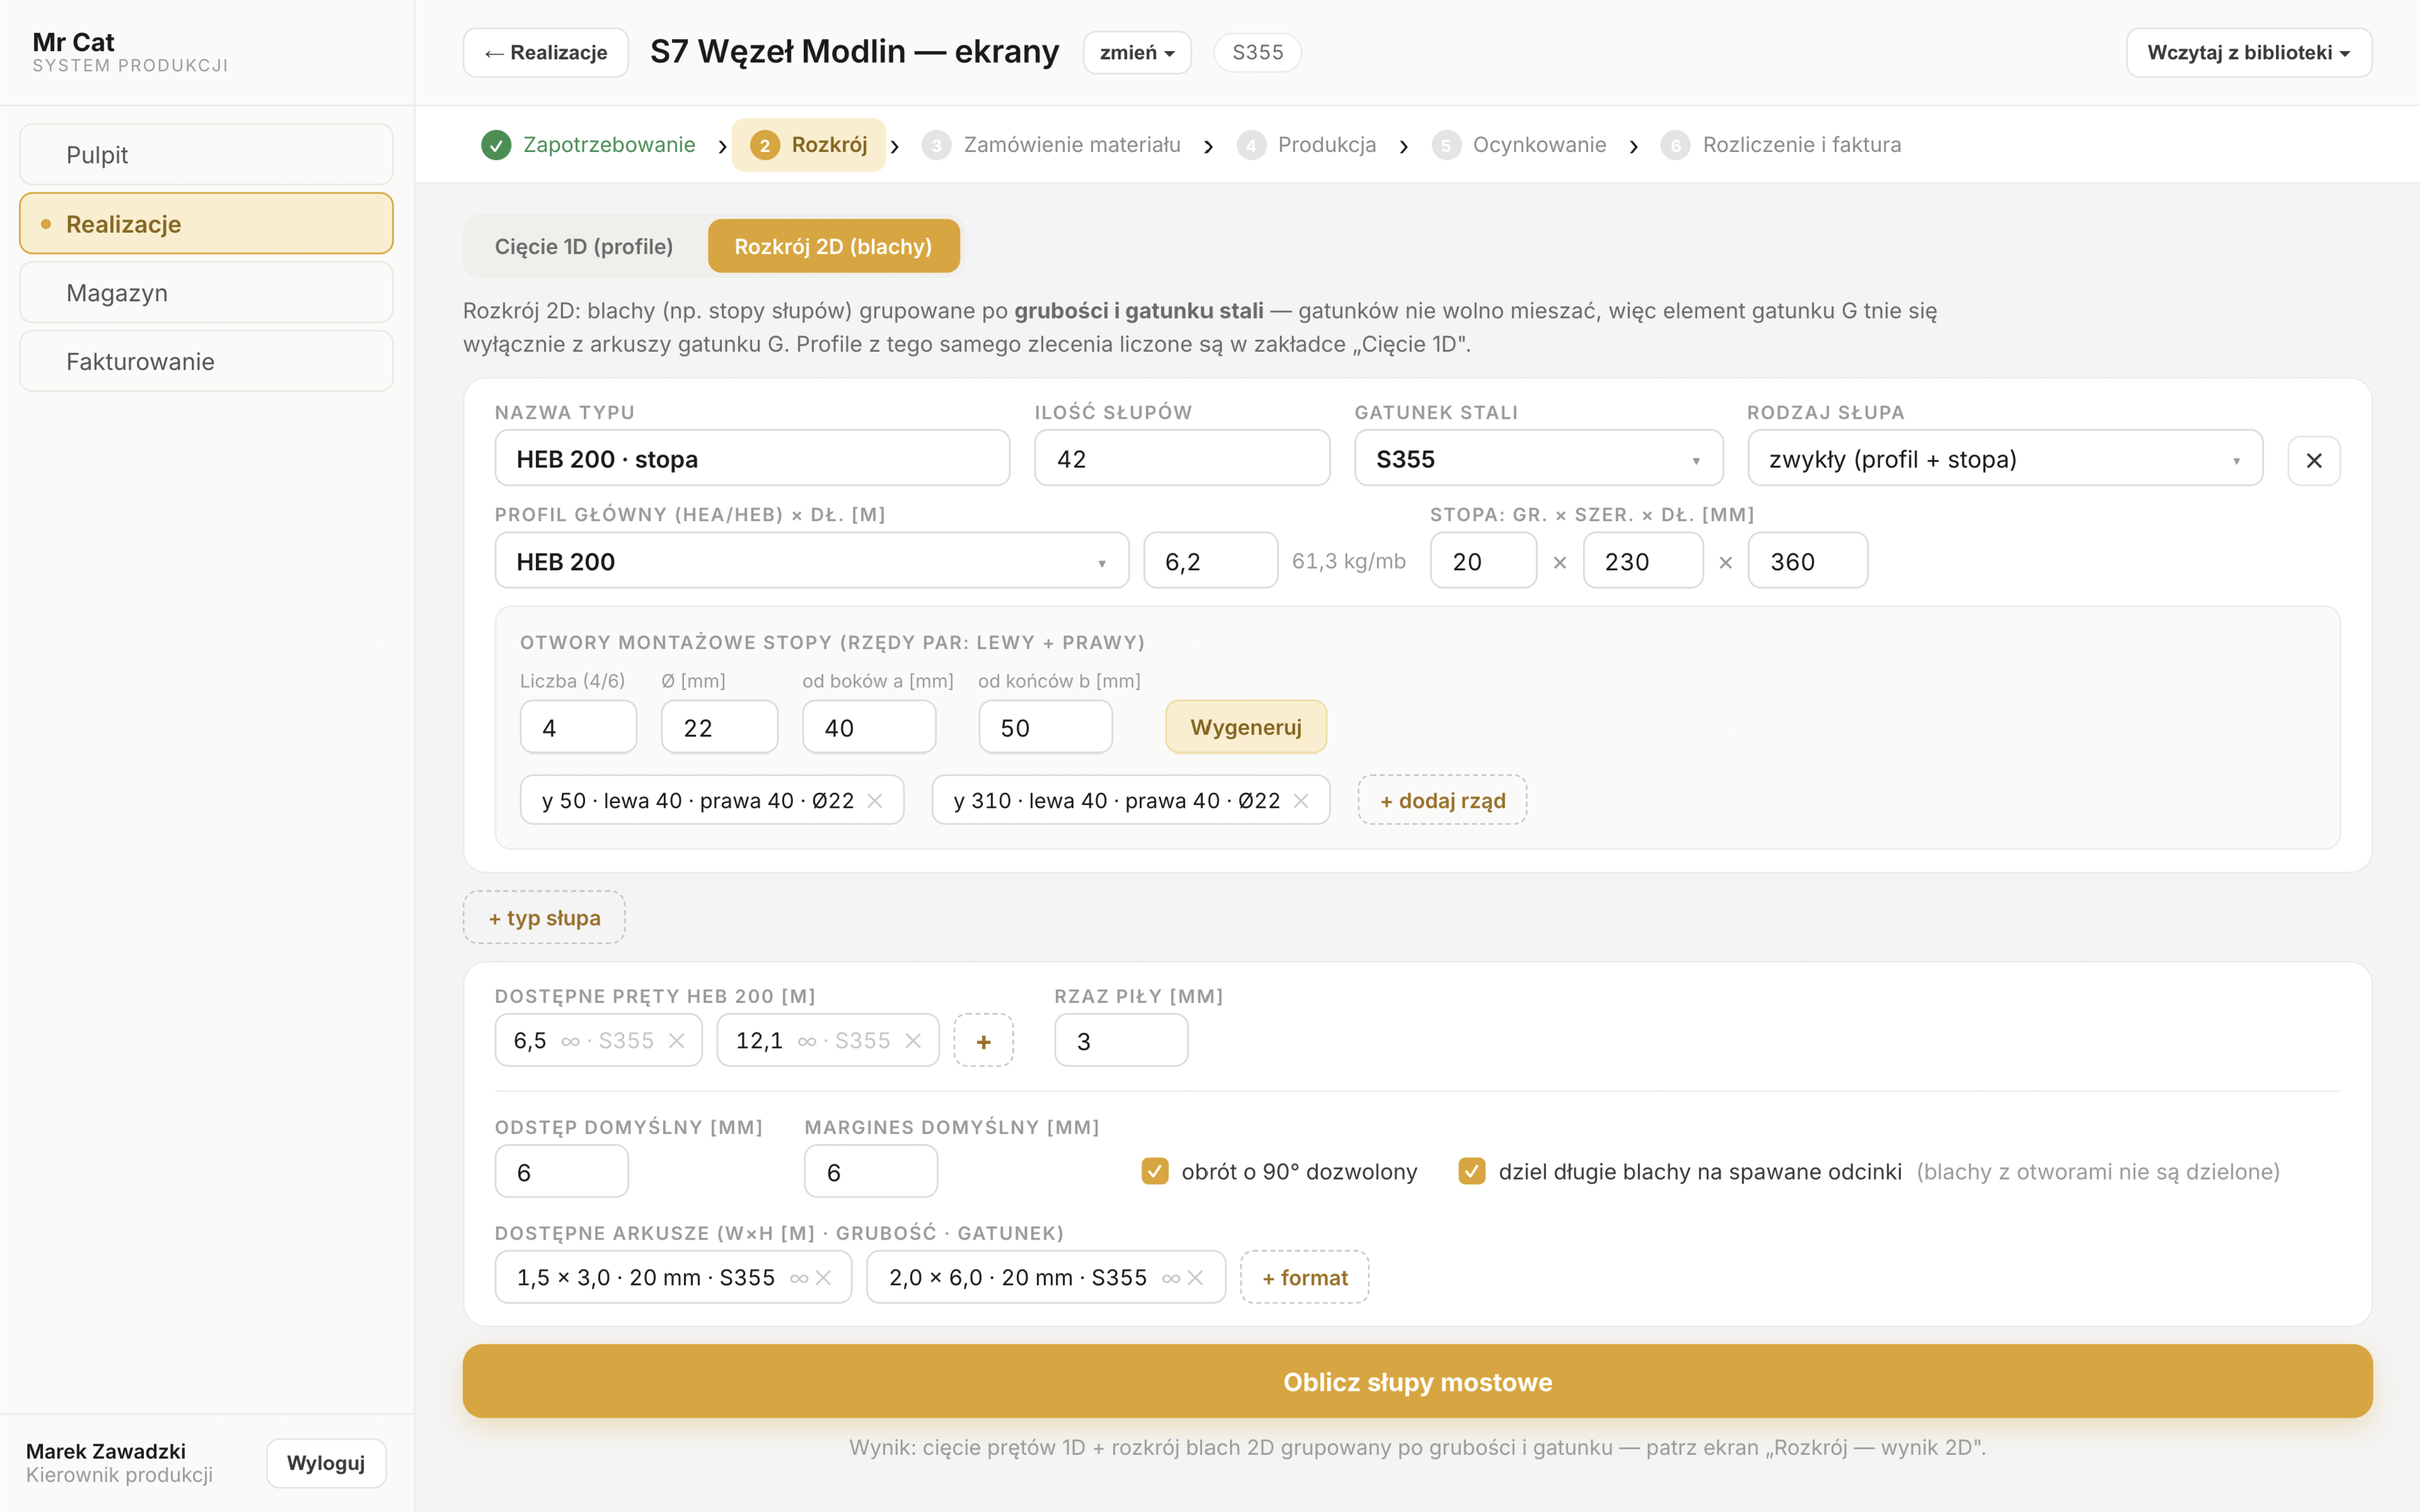Click the completed Zapotrzebowanie step checkmark

coord(496,145)
